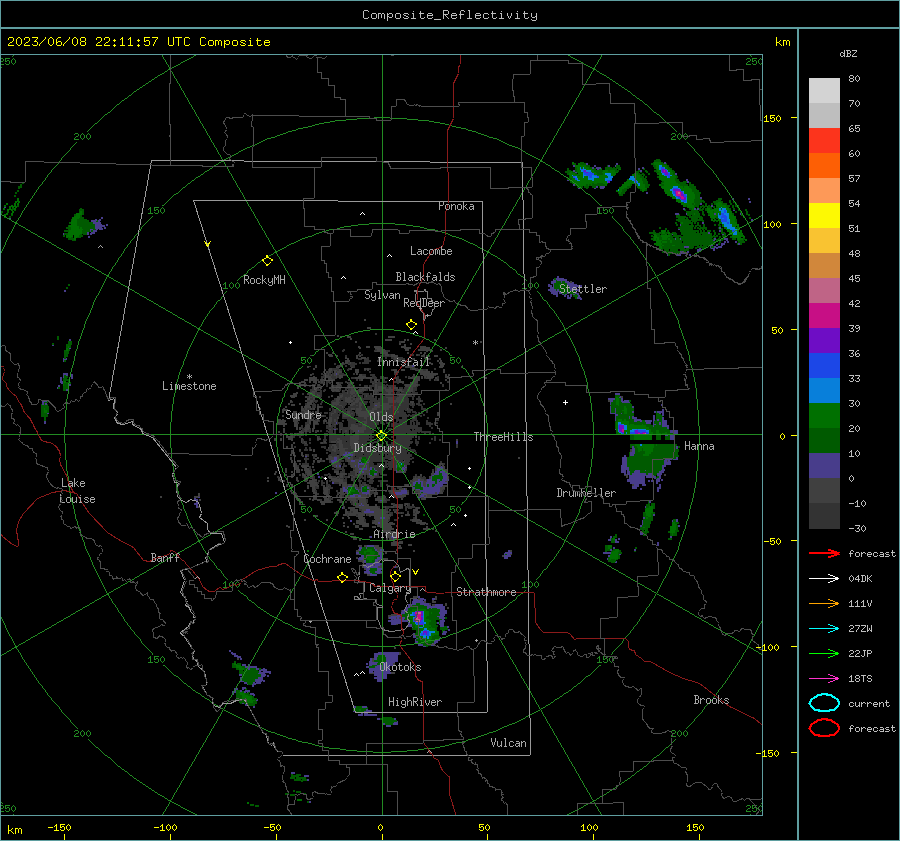Select the green 22JP arrow icon
Screen dimensions: 900x841
coord(824,653)
